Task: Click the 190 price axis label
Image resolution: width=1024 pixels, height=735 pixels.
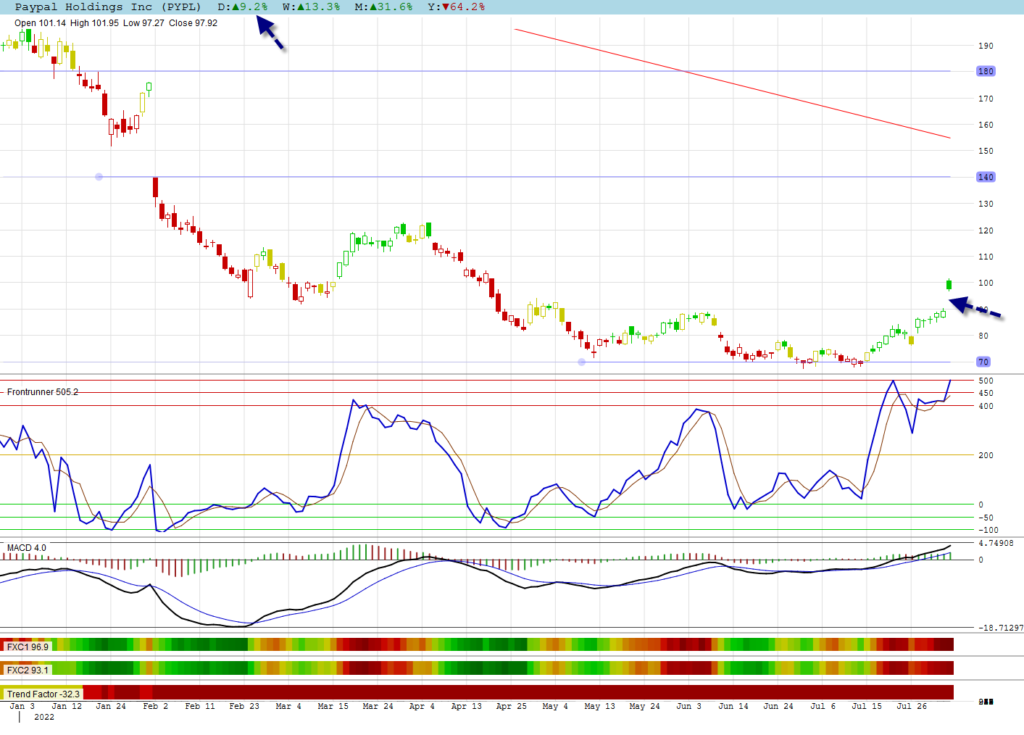Action: [x=985, y=46]
